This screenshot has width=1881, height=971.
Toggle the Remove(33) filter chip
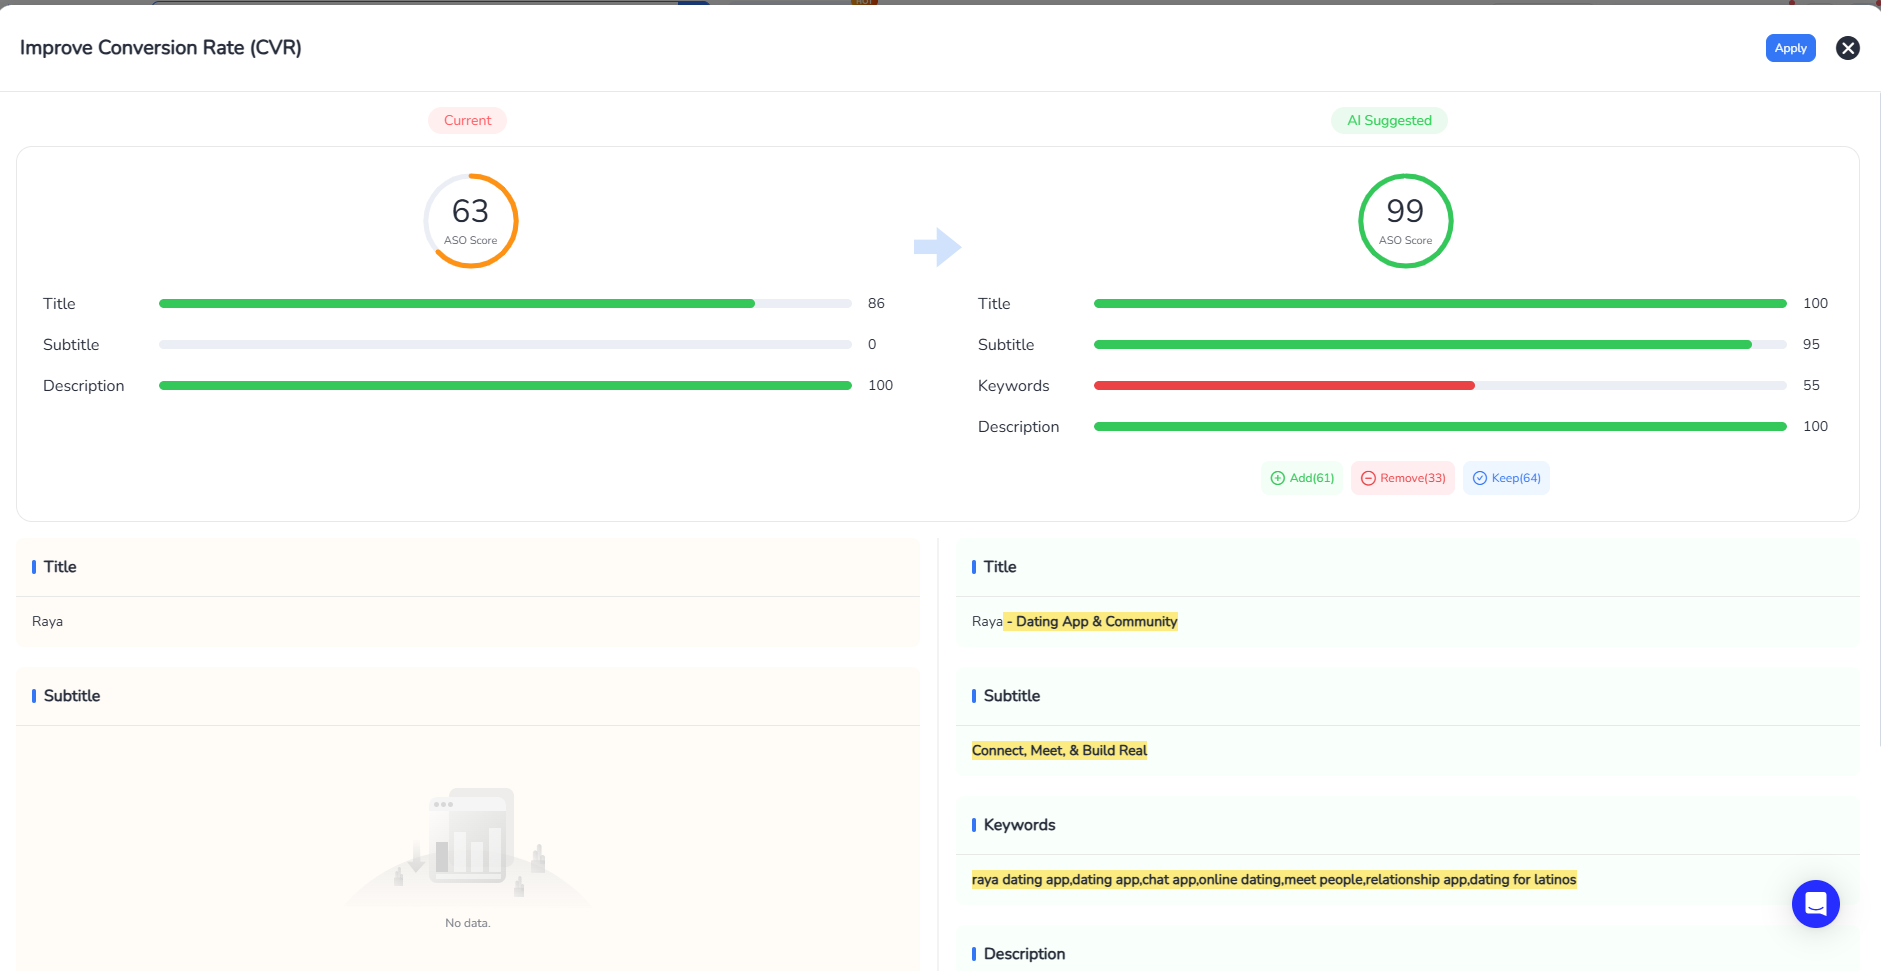pos(1402,478)
